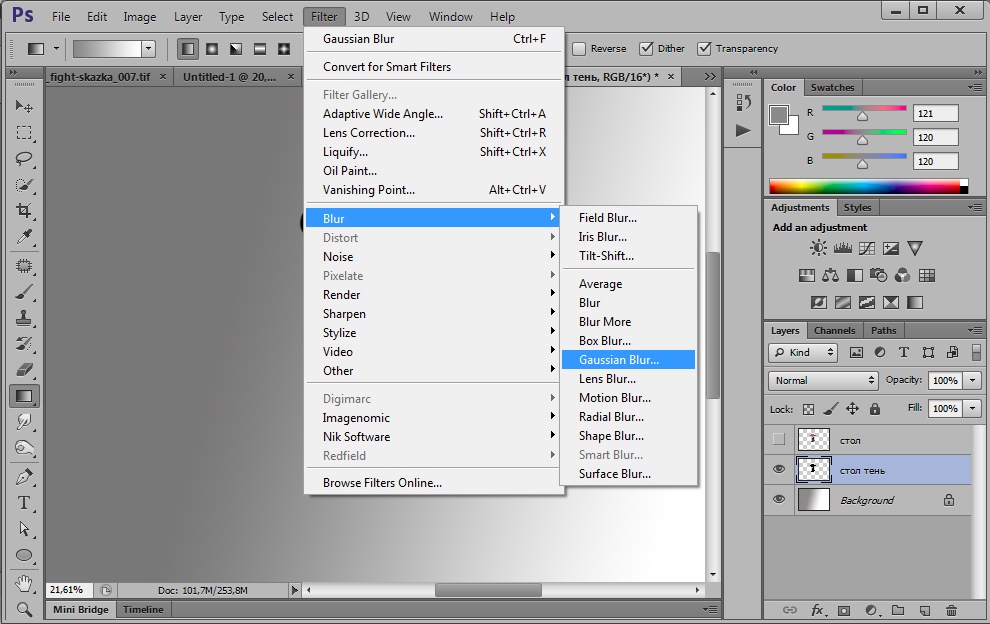The height and width of the screenshot is (624, 990).
Task: Show hidden document tabs via double chevron
Action: (x=710, y=76)
